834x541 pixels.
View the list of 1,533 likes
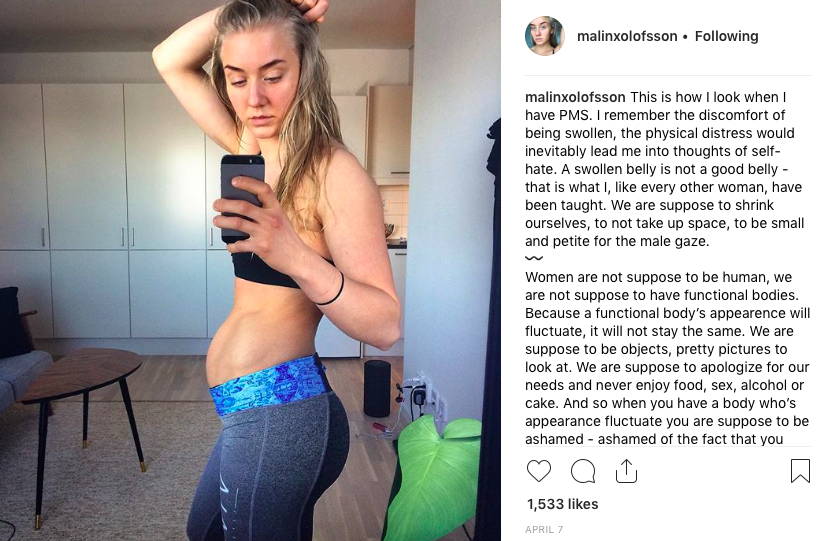point(562,504)
